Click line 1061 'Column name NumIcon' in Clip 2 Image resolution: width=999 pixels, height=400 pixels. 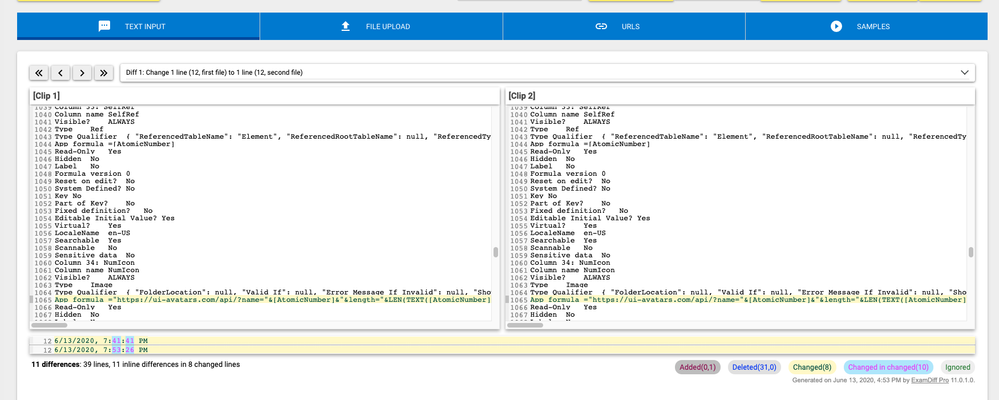click(572, 269)
